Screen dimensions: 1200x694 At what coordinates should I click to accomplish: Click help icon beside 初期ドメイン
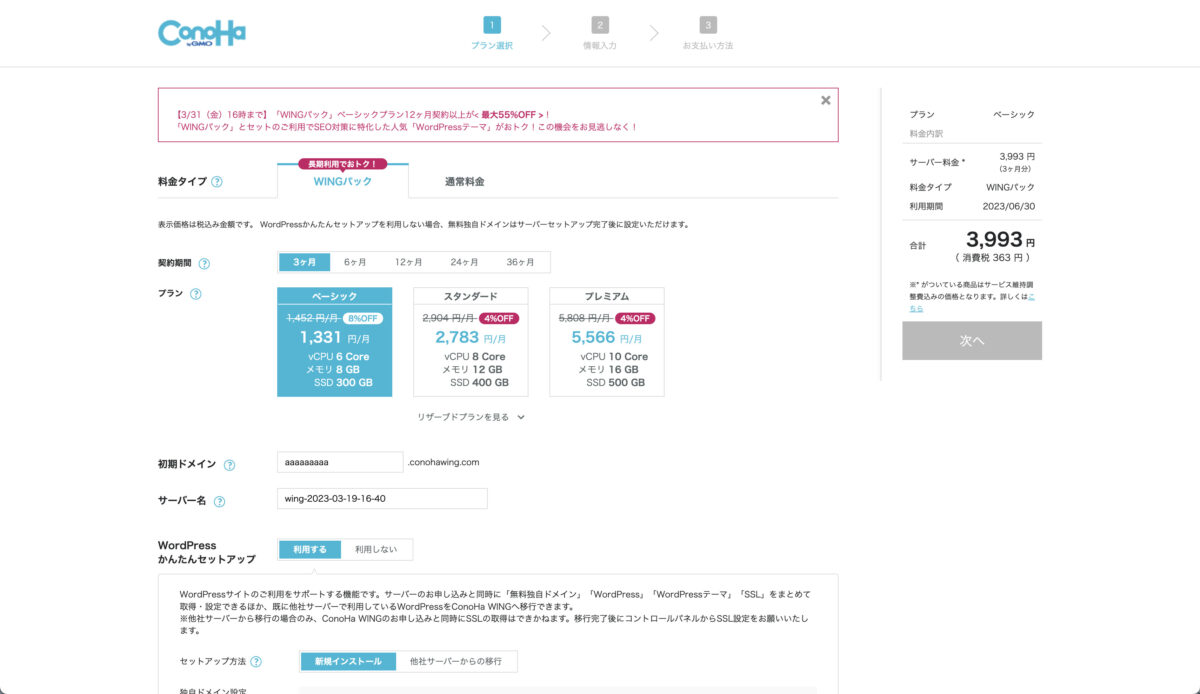pos(229,465)
